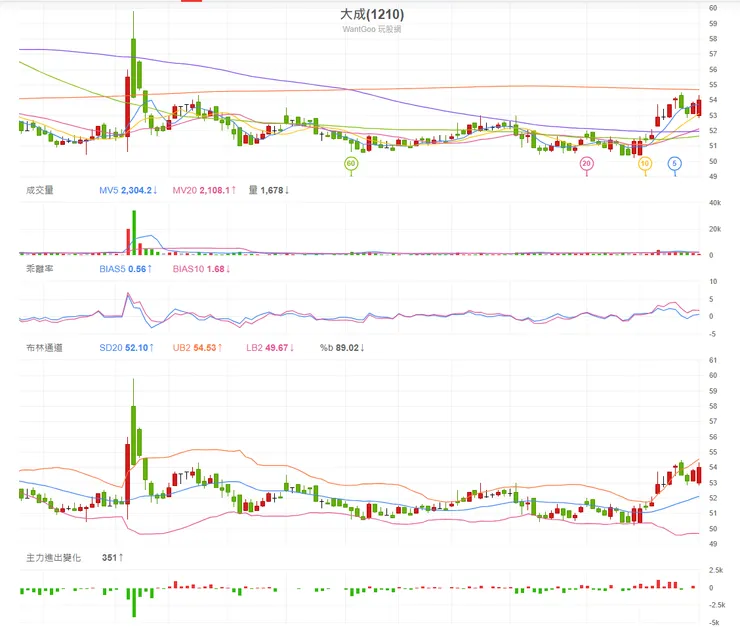Click the 成交量 panel label

pos(40,190)
